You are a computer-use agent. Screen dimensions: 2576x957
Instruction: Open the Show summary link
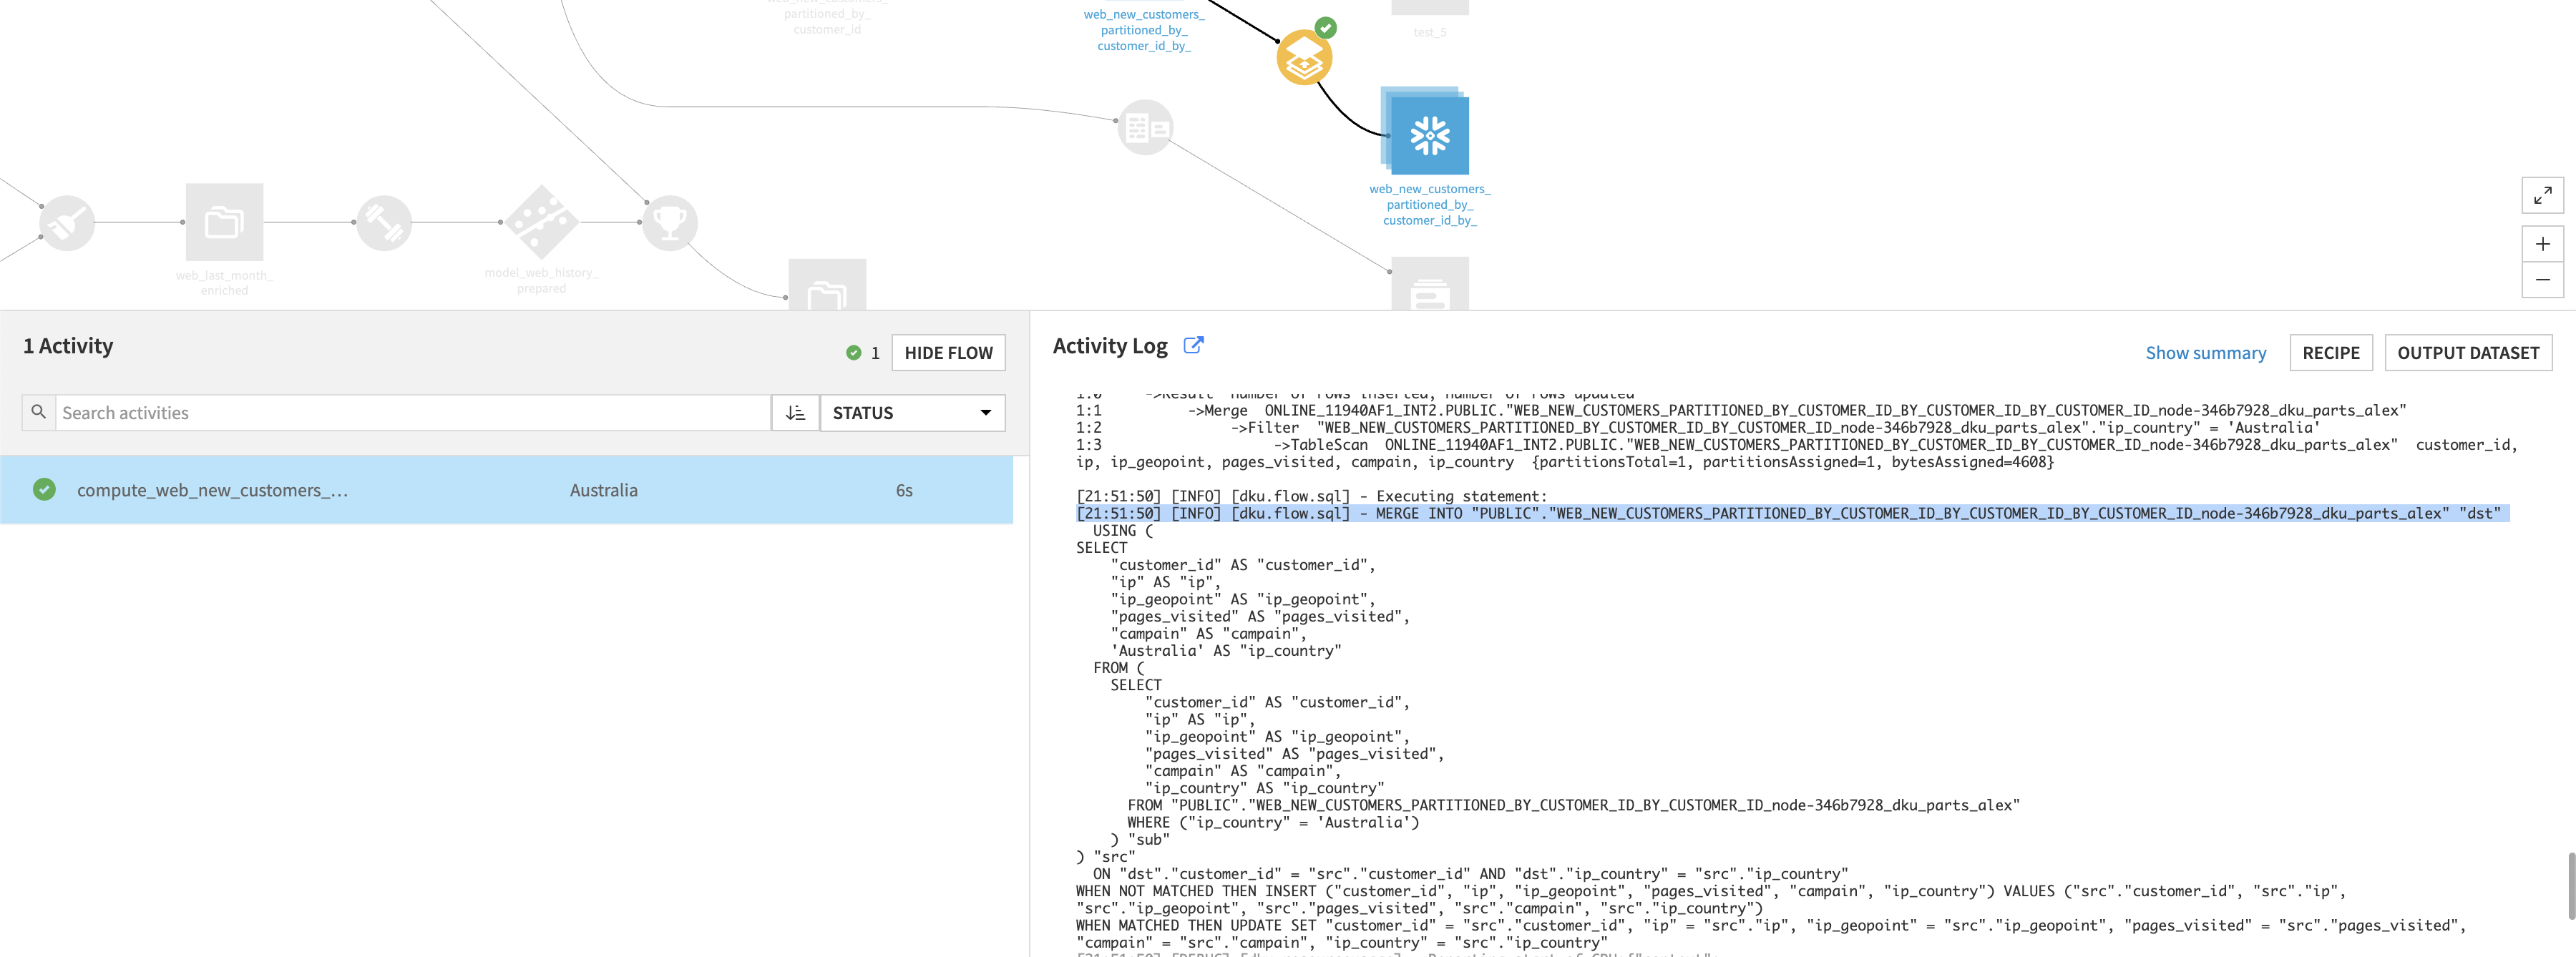tap(2206, 352)
